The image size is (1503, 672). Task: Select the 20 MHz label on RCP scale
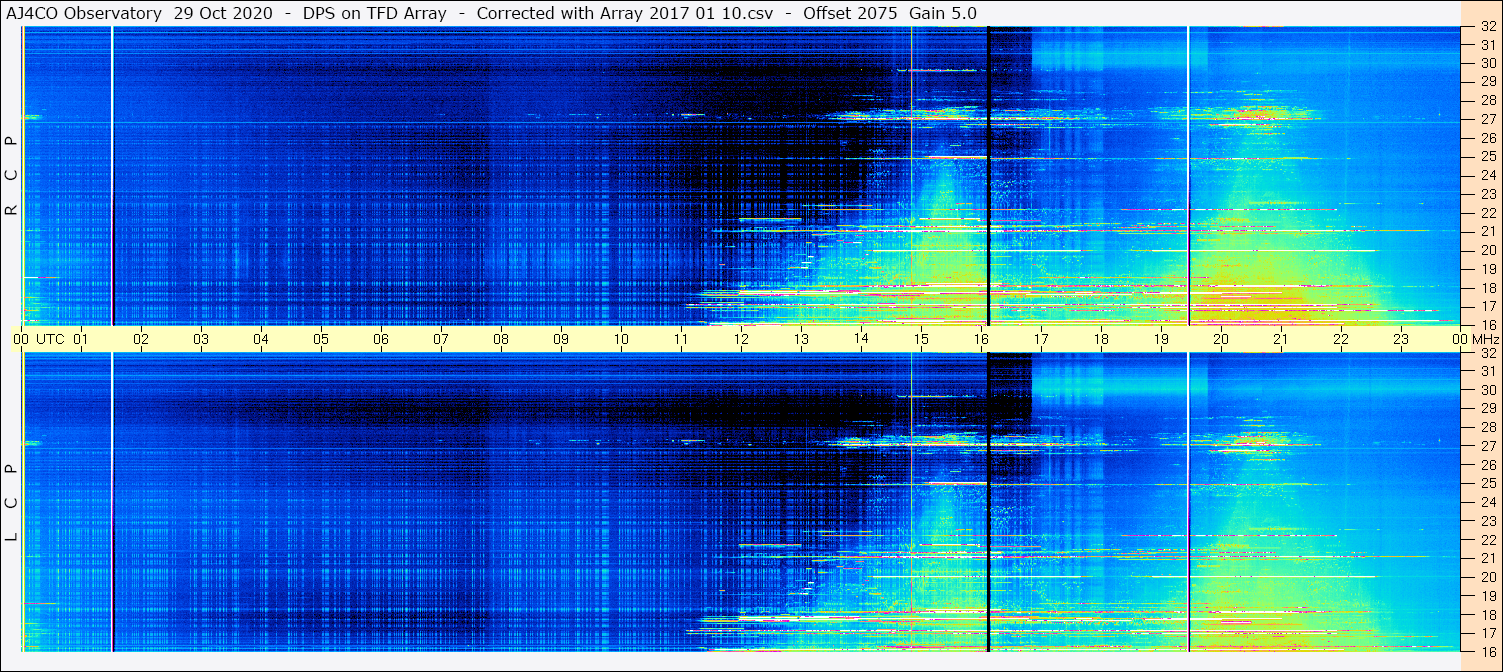(1487, 250)
